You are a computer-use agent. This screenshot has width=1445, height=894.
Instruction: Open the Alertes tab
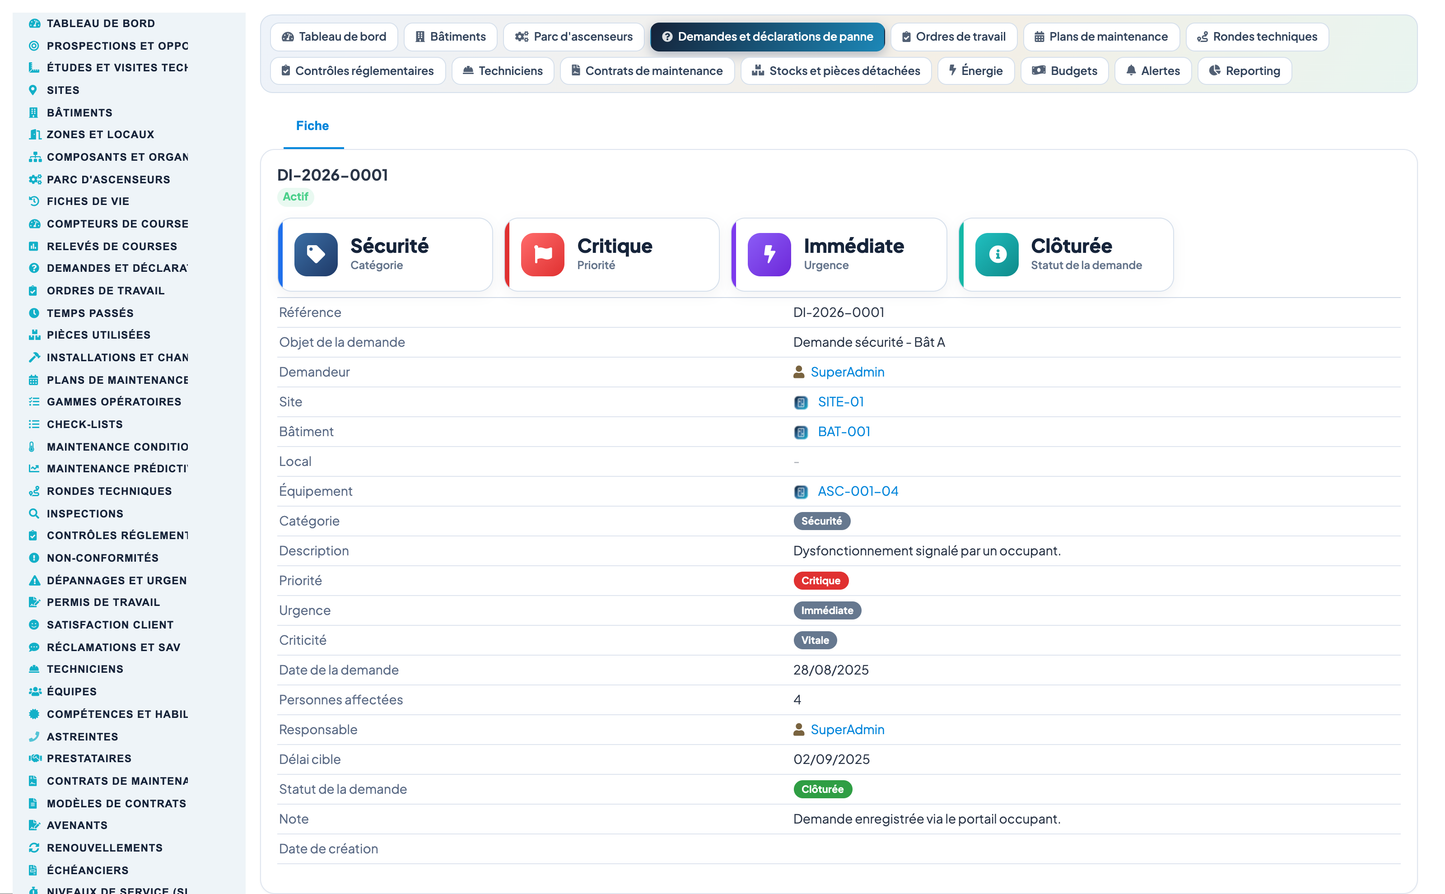tap(1153, 71)
